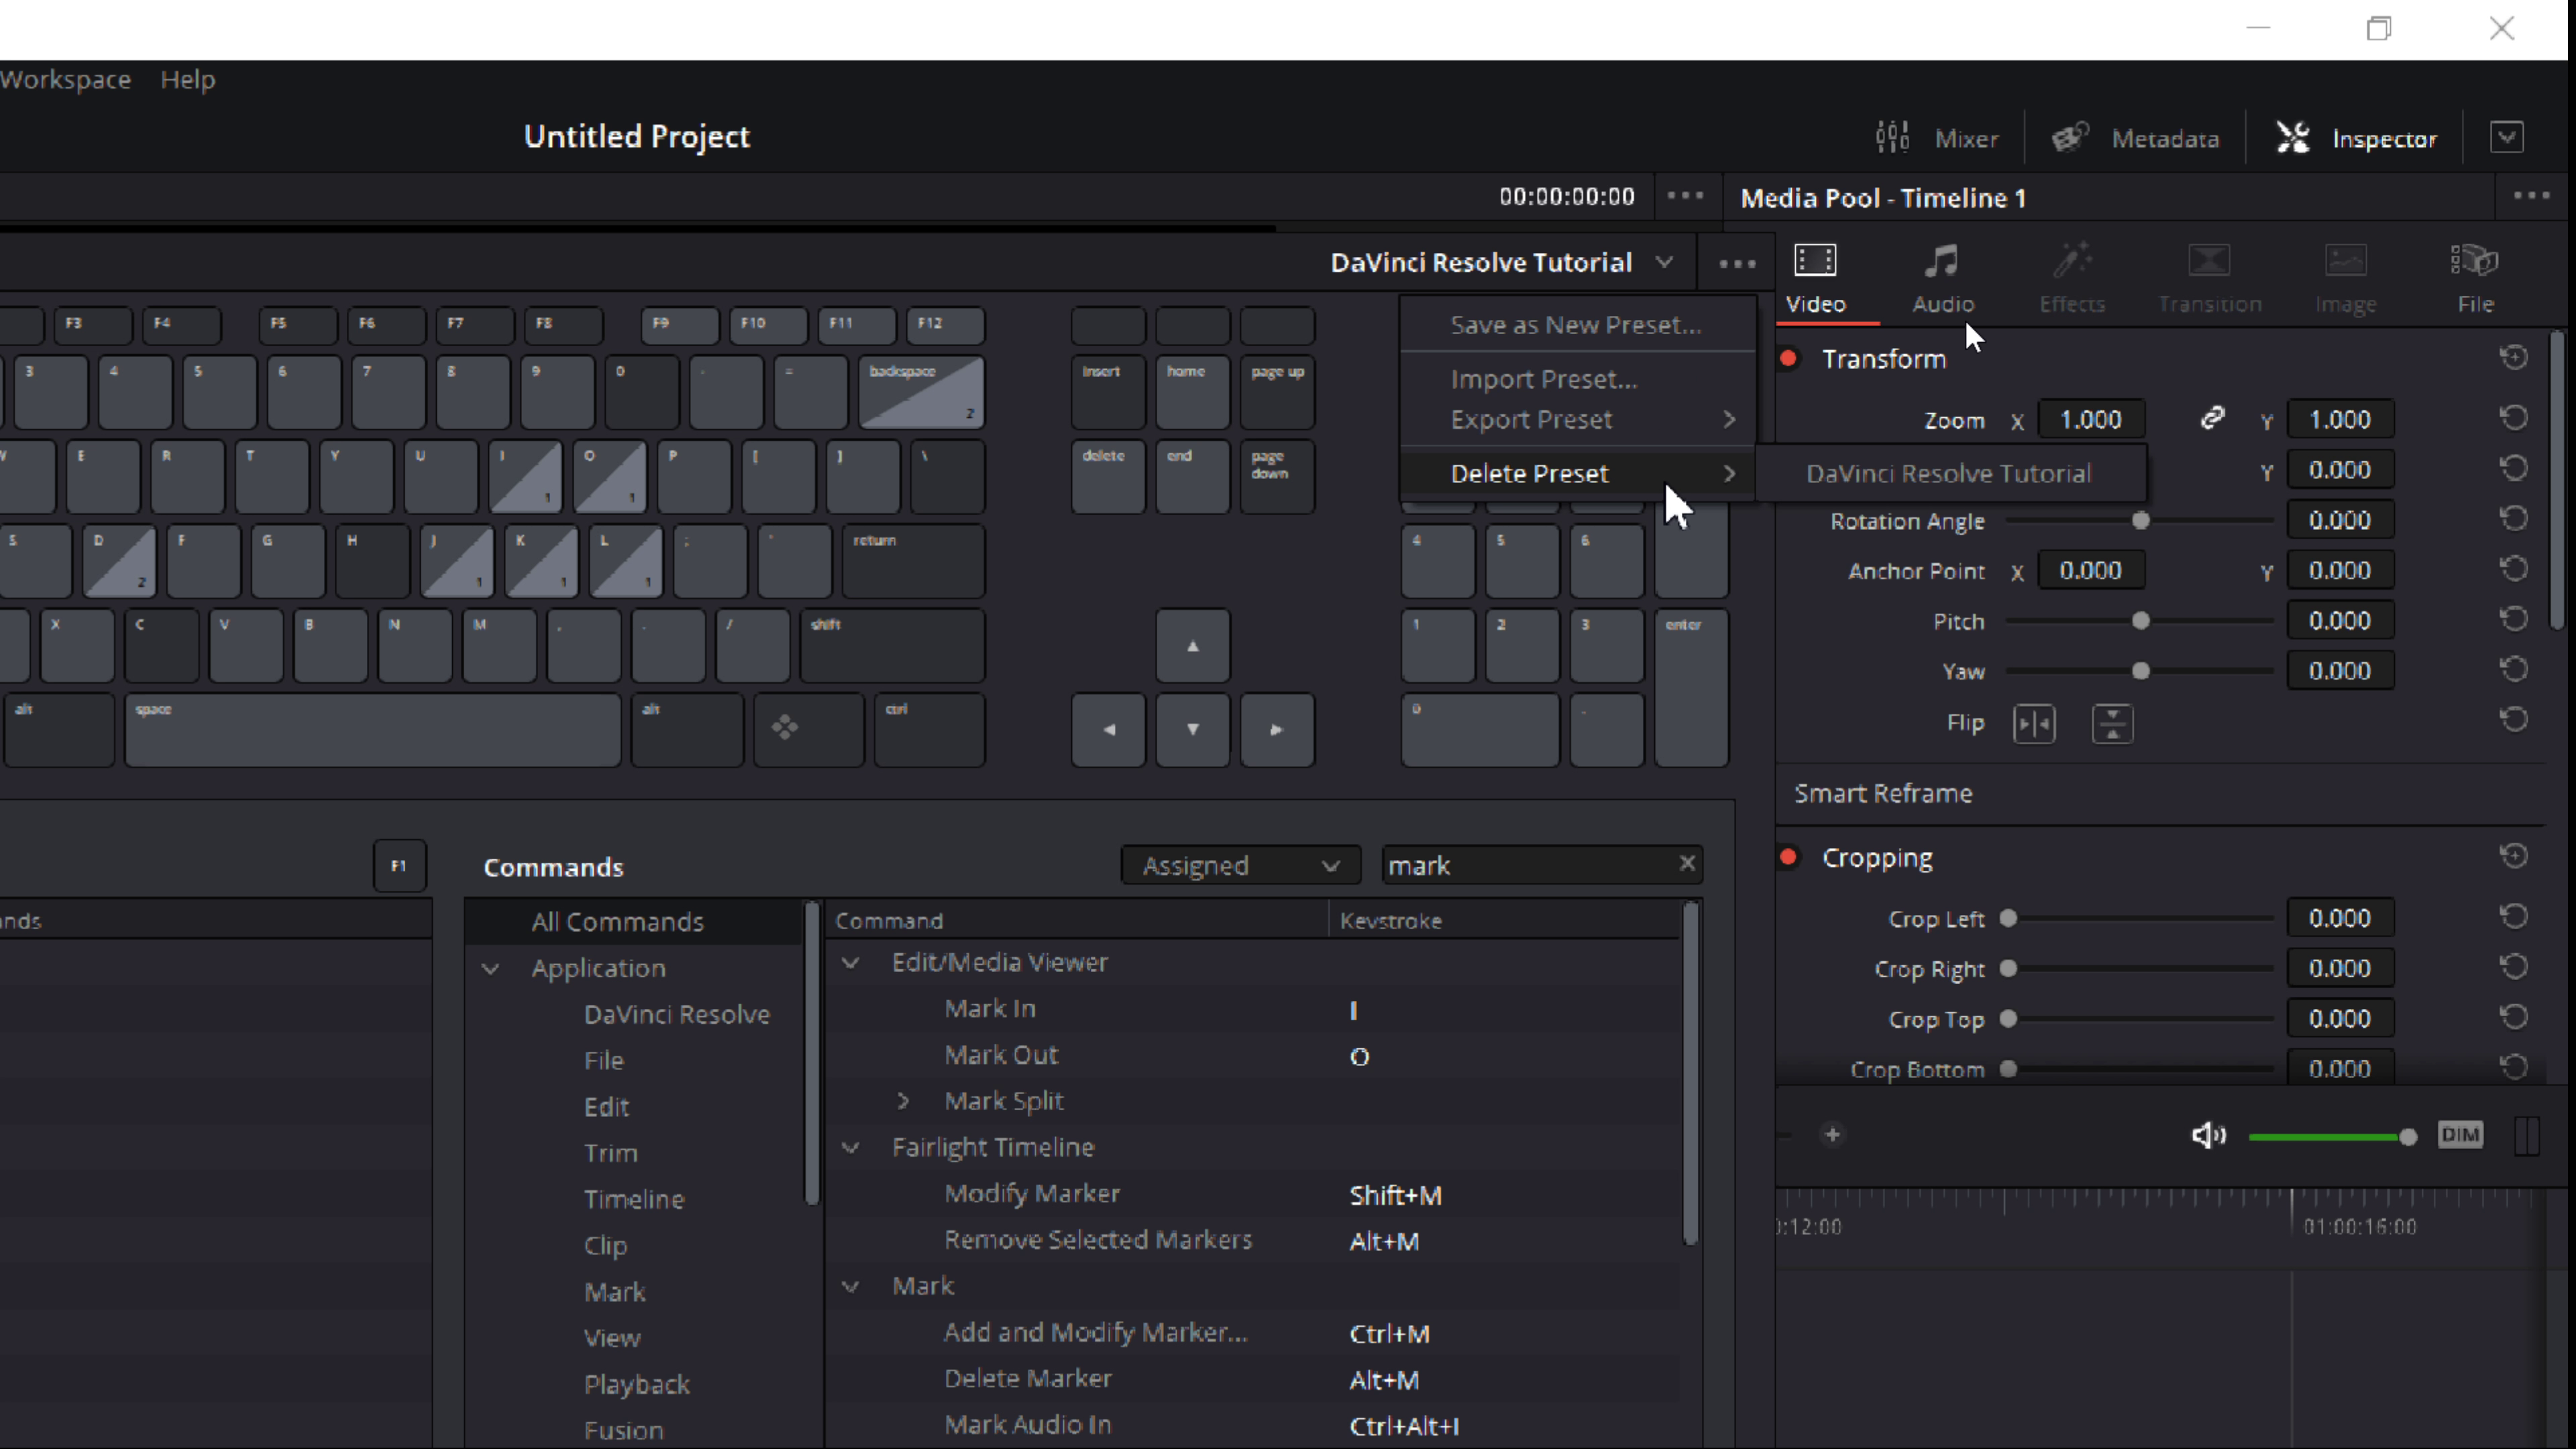Choose Save as New Preset
The height and width of the screenshot is (1449, 2576).
(1576, 324)
